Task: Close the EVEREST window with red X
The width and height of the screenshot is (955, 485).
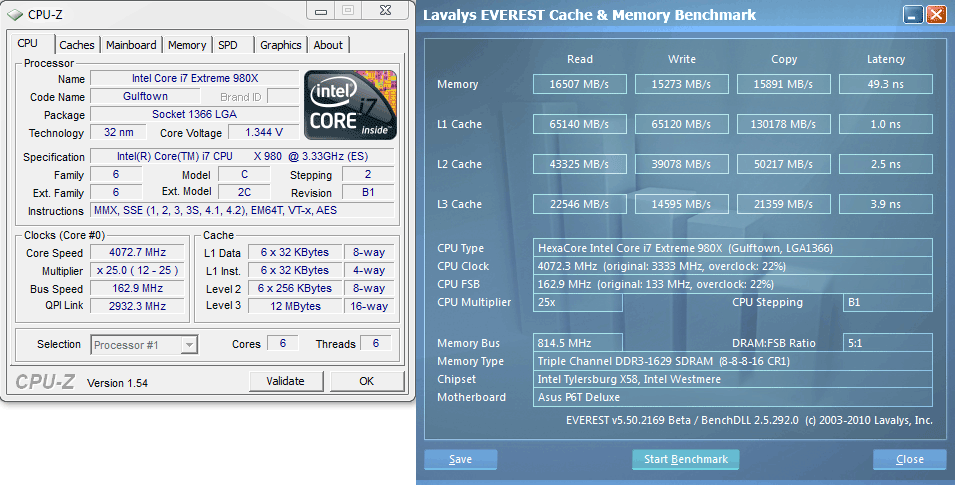Action: [936, 15]
